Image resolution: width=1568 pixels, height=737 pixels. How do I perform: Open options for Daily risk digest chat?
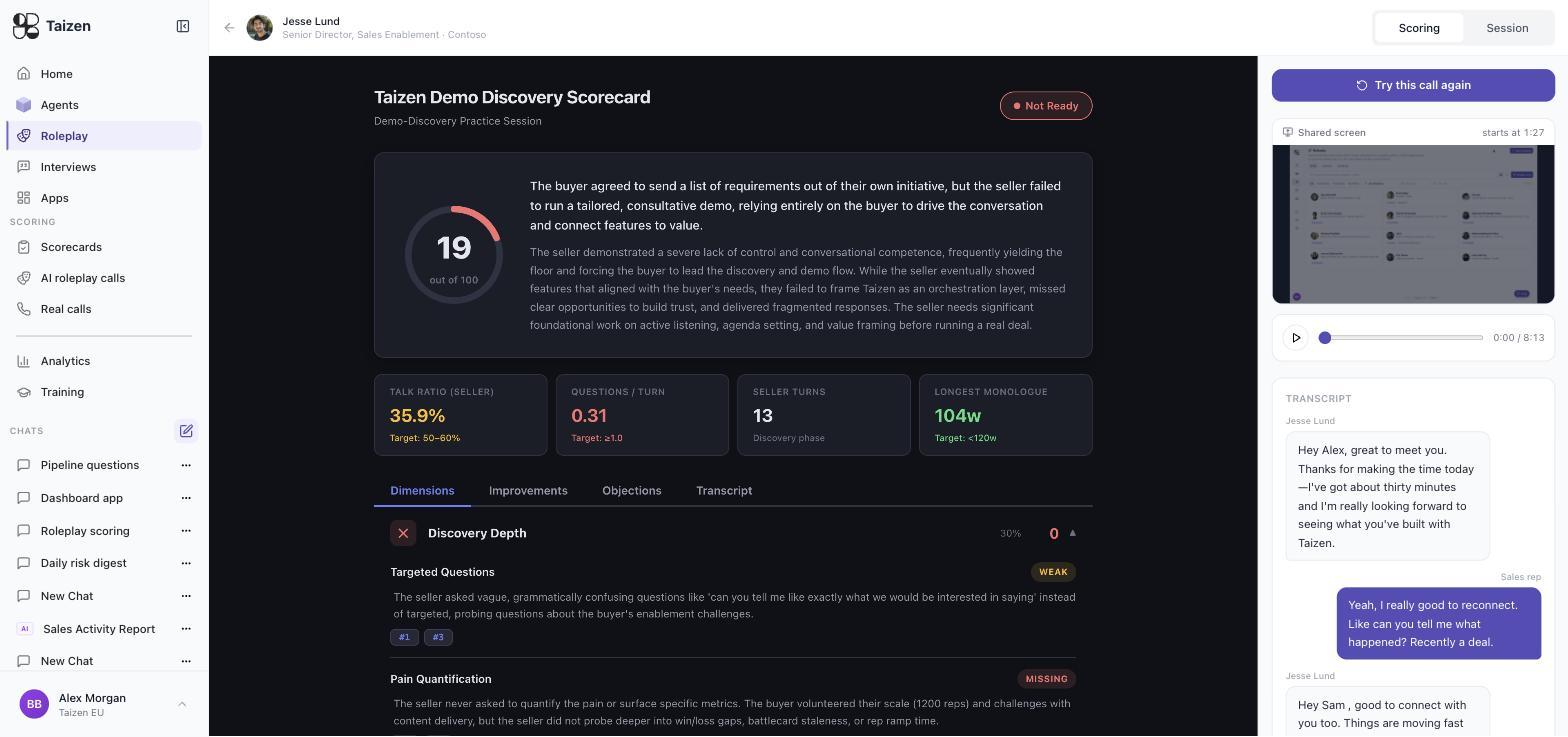(x=186, y=563)
